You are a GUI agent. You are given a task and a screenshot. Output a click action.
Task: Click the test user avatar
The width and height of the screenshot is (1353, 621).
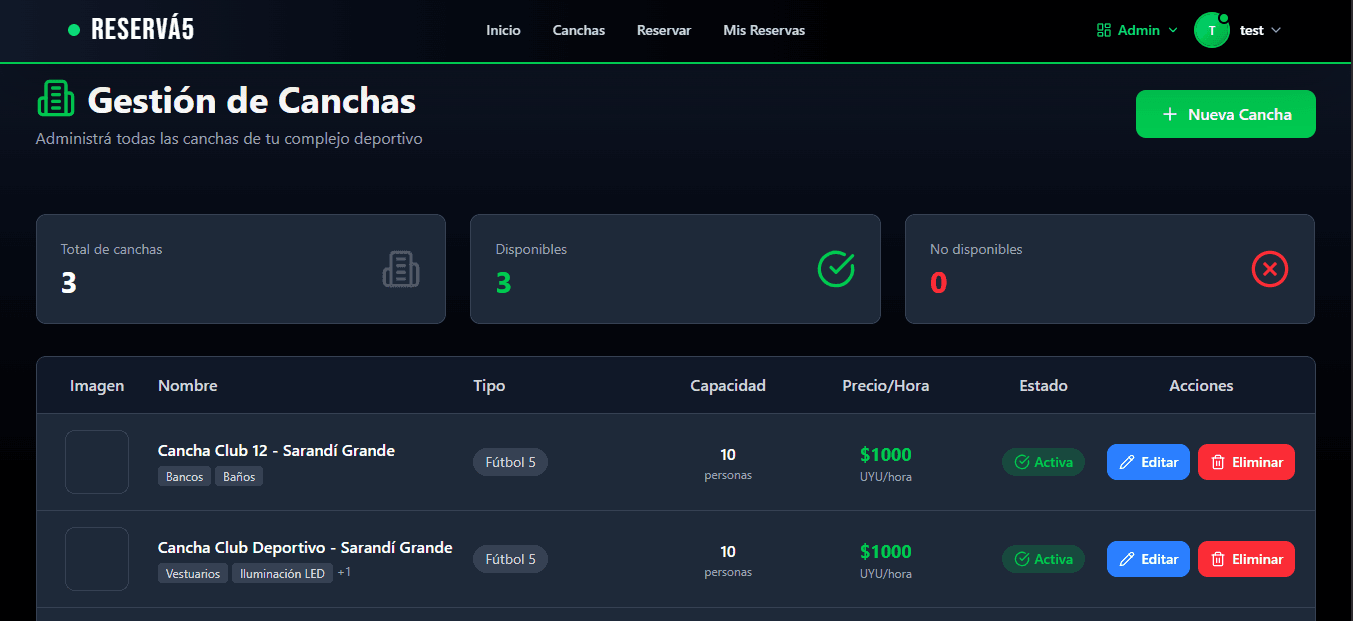click(x=1212, y=30)
